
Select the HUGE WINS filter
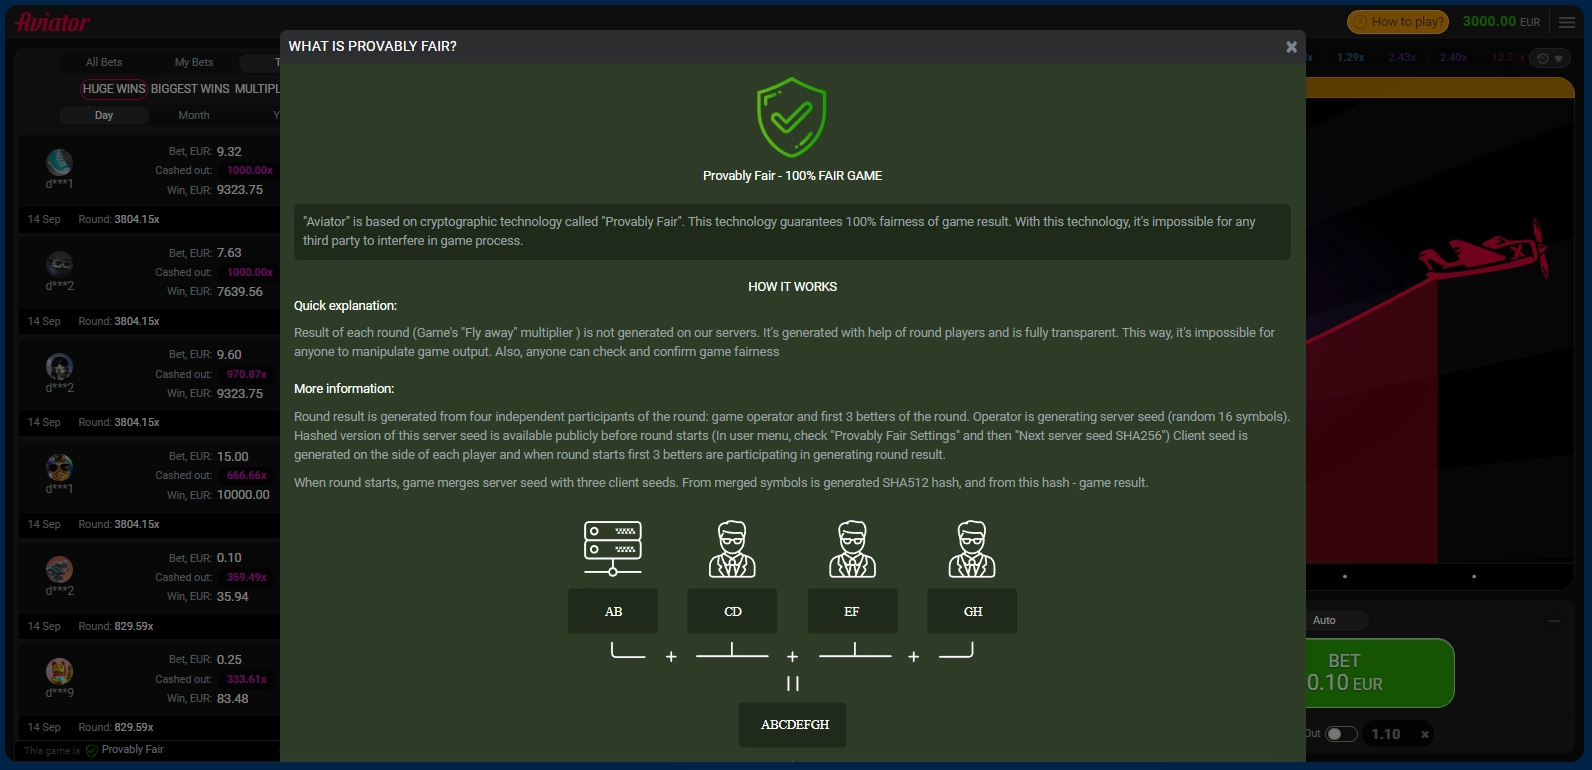click(114, 89)
